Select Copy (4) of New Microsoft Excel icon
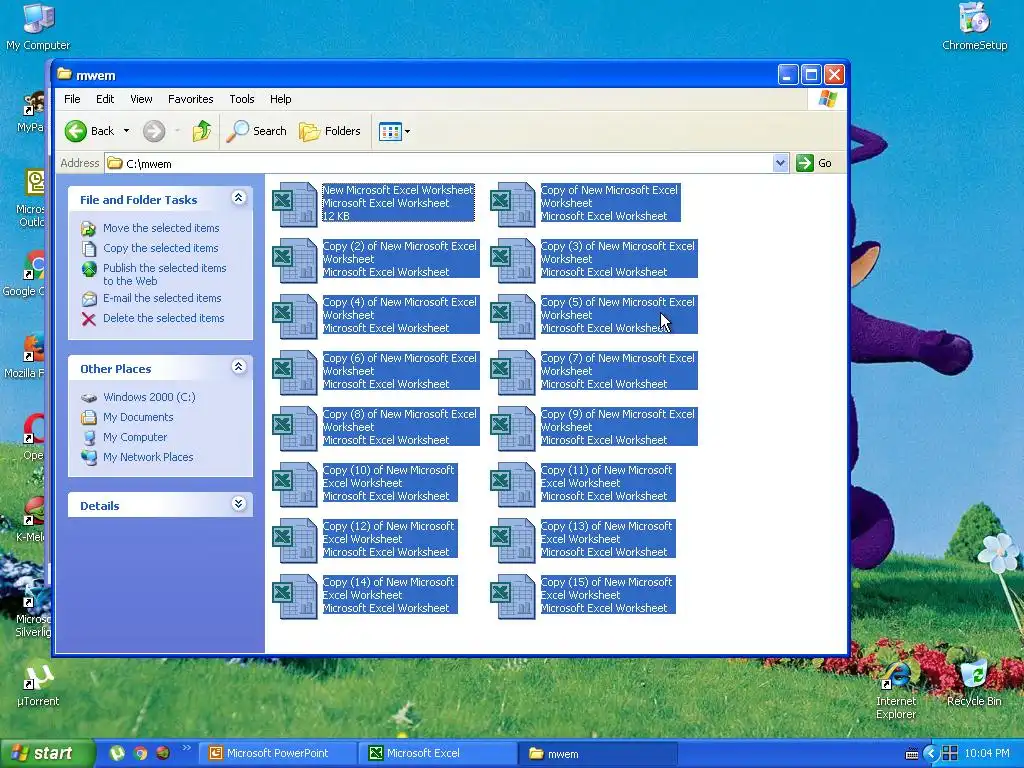This screenshot has height=768, width=1024. 295,317
